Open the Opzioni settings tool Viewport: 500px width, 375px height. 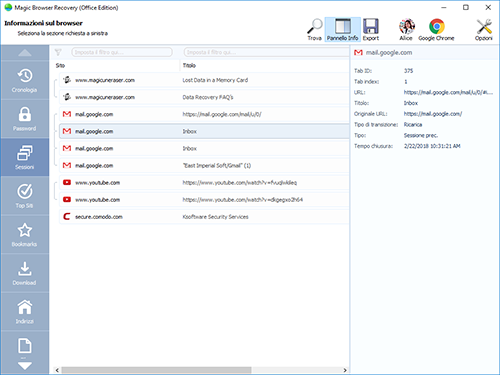click(x=484, y=30)
